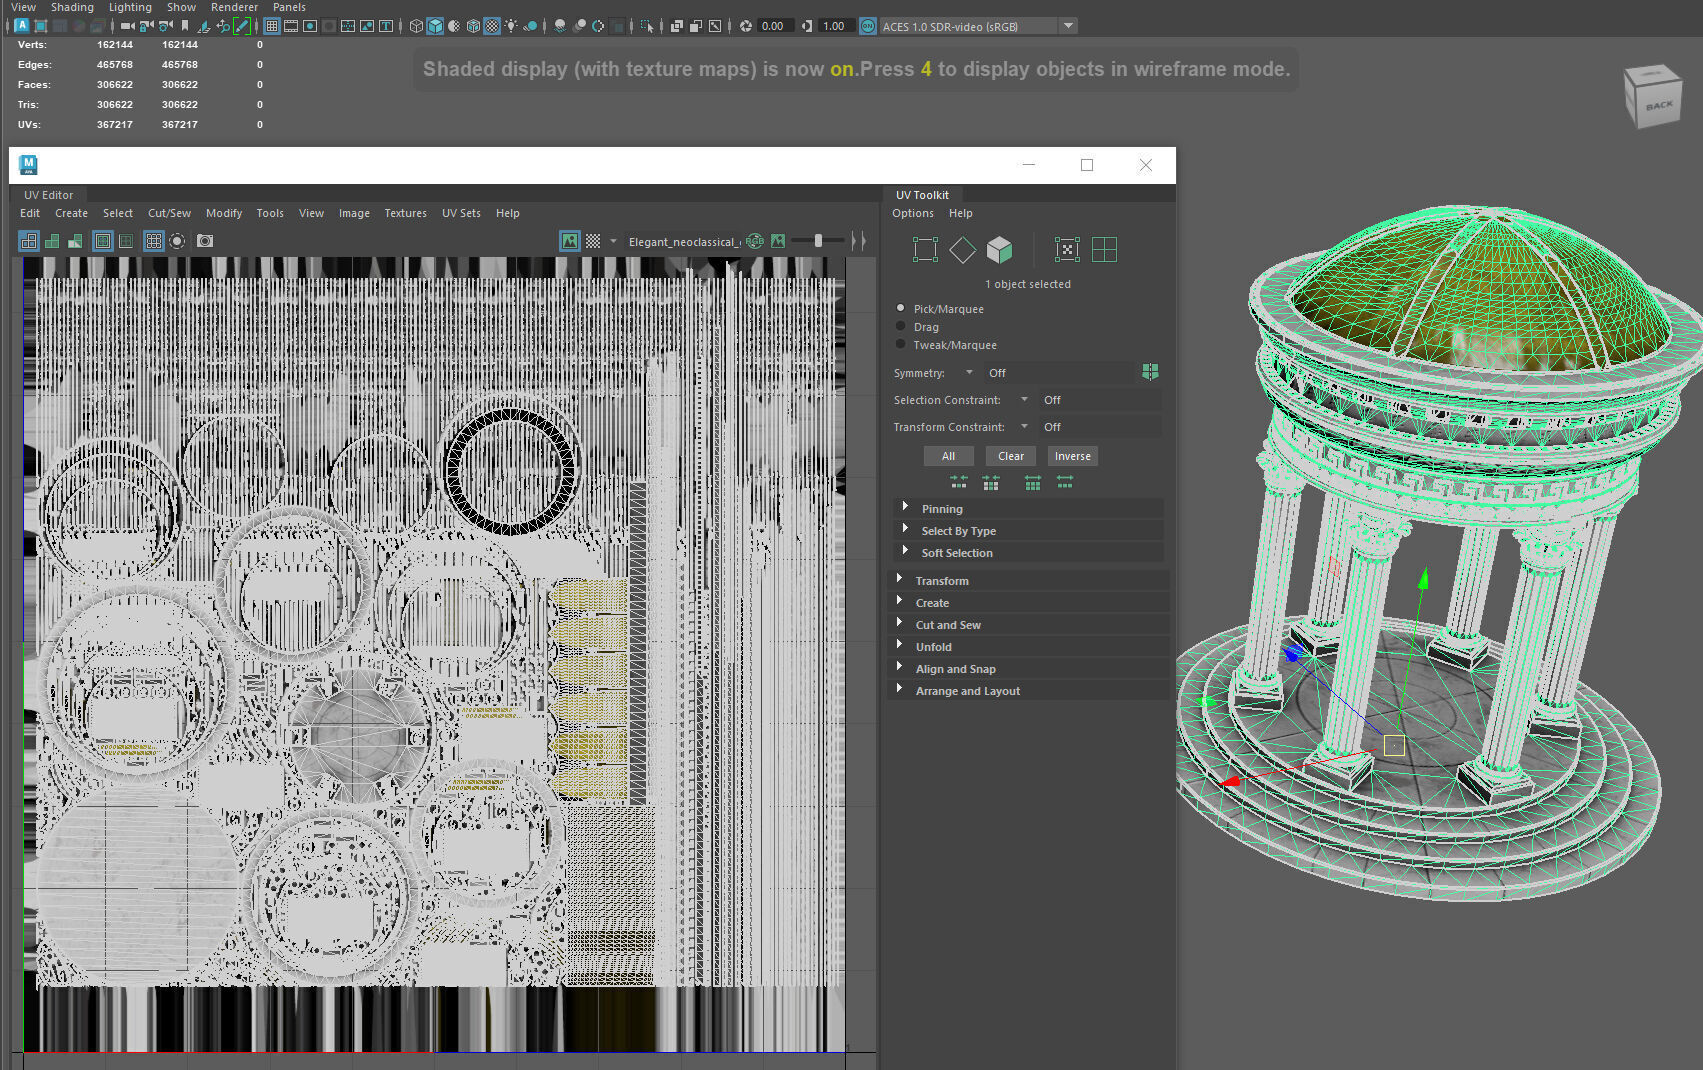Click the All selection button
The width and height of the screenshot is (1703, 1070).
948,456
